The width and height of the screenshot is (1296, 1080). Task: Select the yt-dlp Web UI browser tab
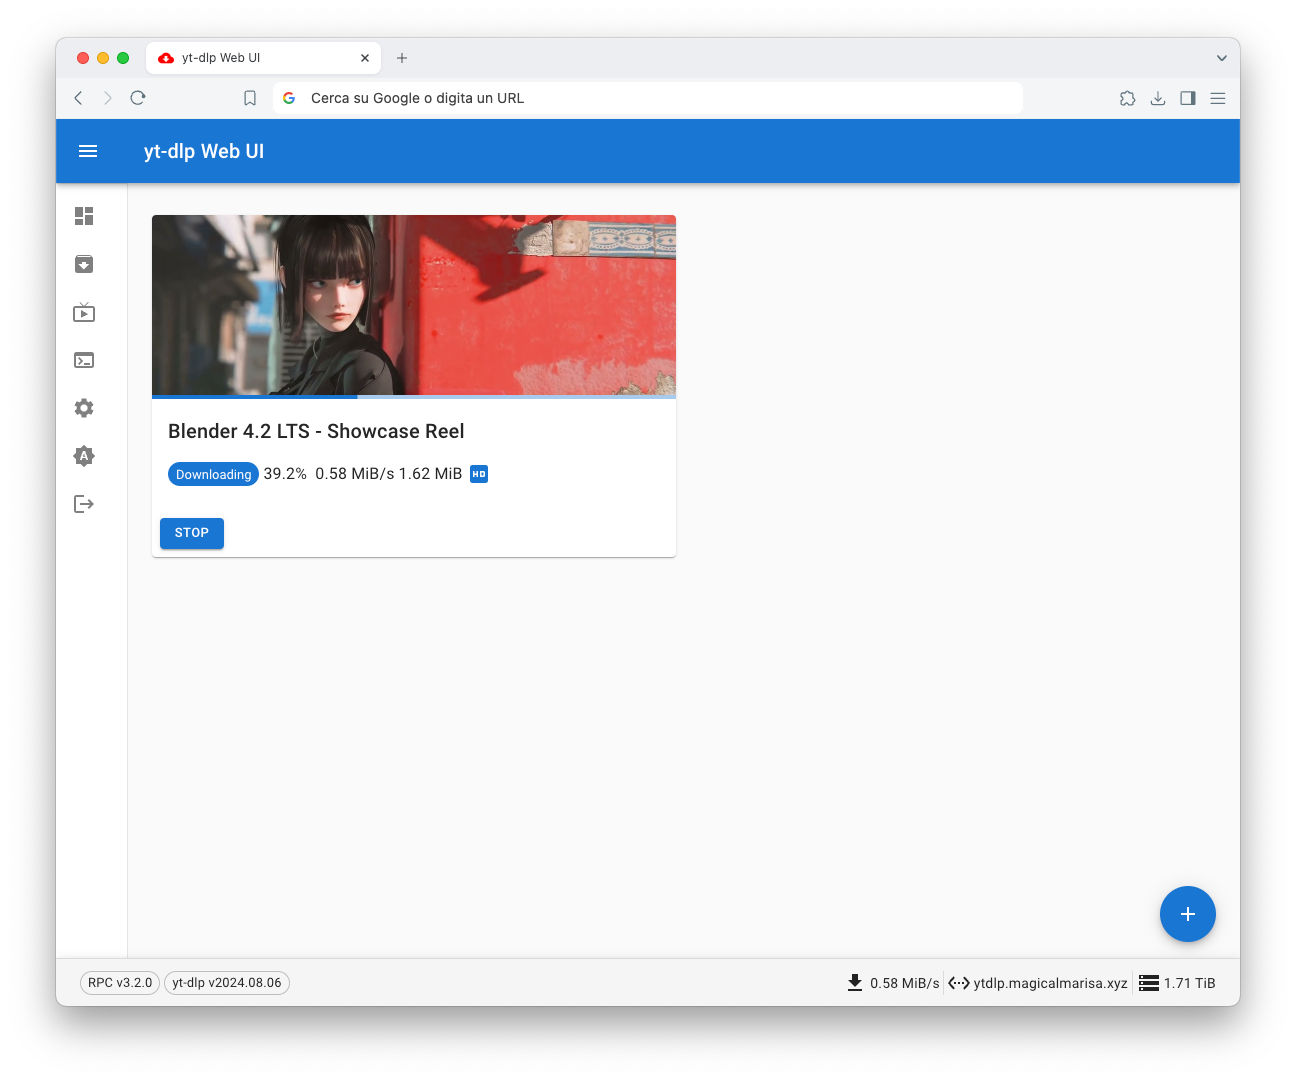262,58
